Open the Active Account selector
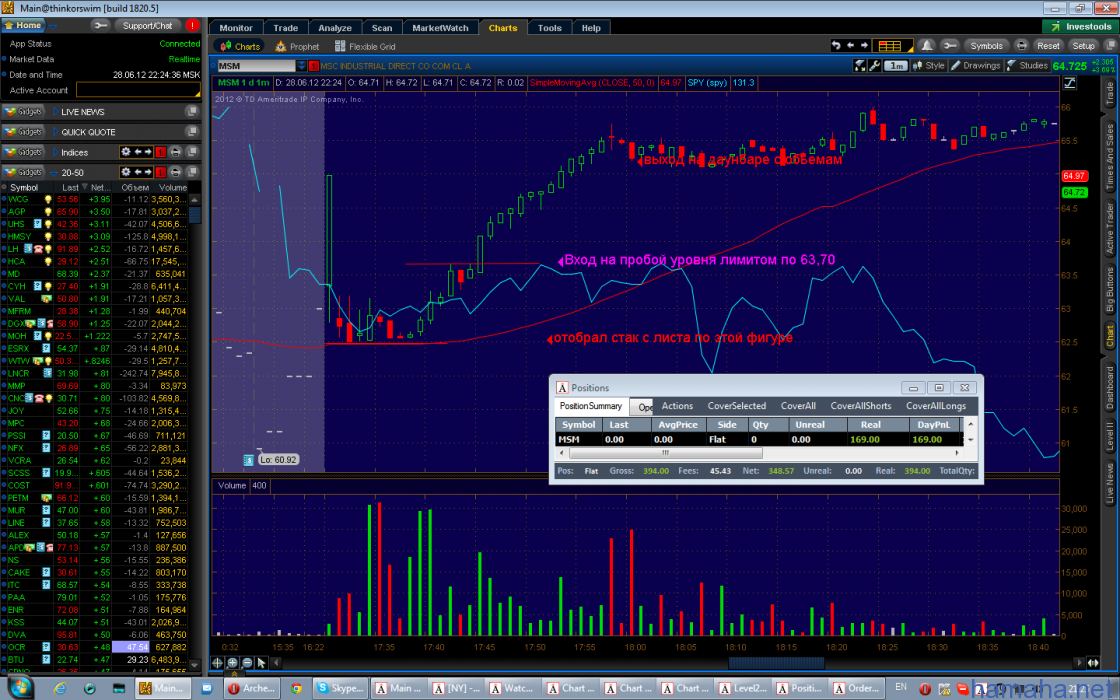The height and width of the screenshot is (700, 1120). coord(138,90)
